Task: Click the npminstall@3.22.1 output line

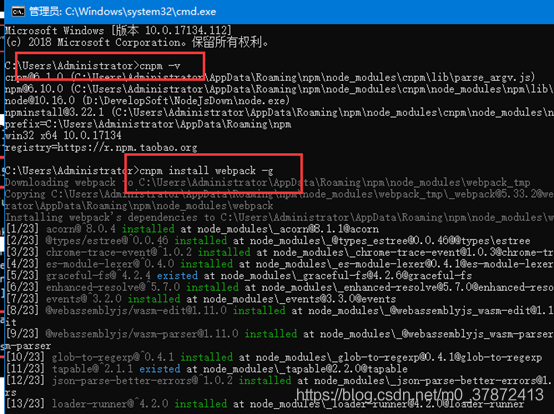Action: pyautogui.click(x=279, y=112)
